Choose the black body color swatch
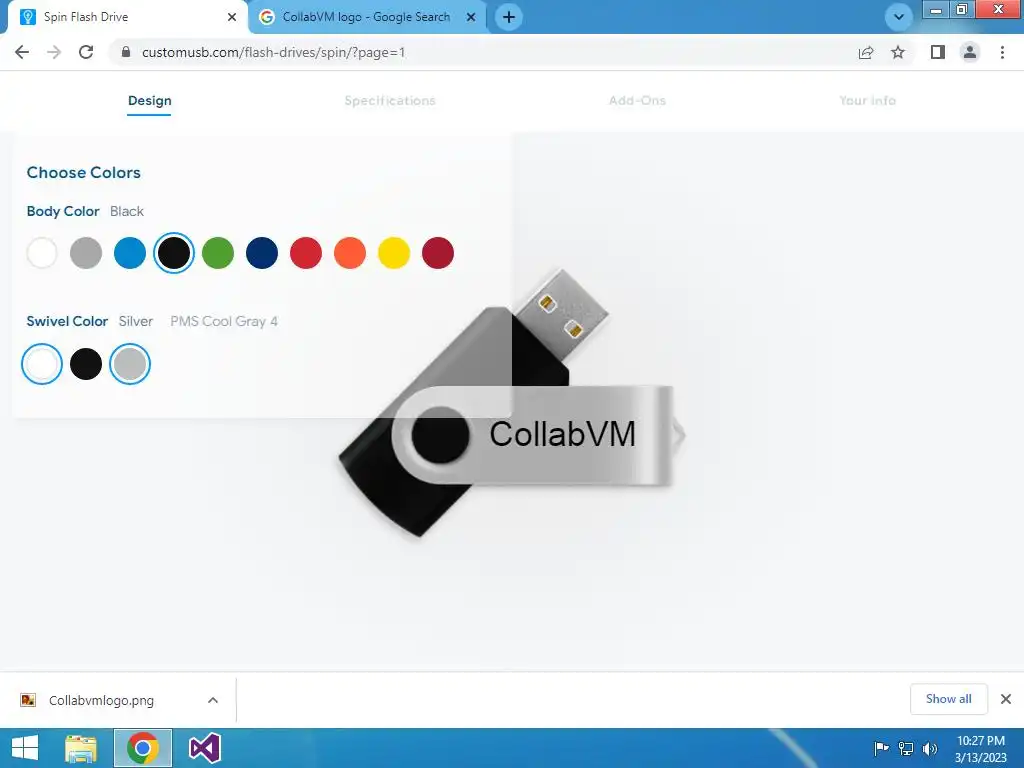The image size is (1024, 768). 174,253
